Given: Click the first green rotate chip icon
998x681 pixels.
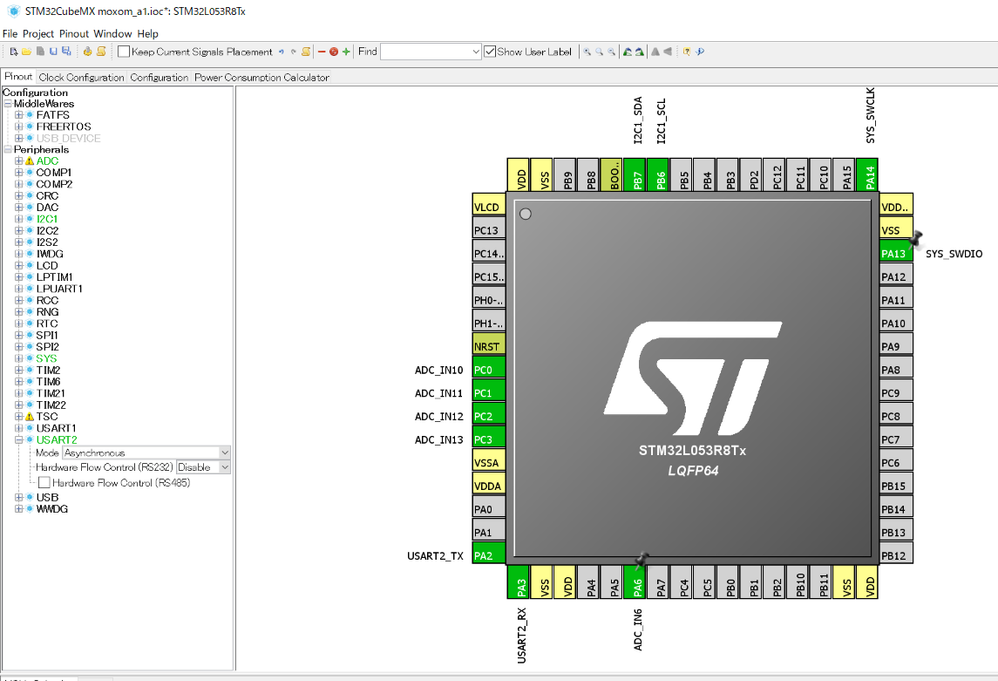Looking at the screenshot, I should coord(628,52).
